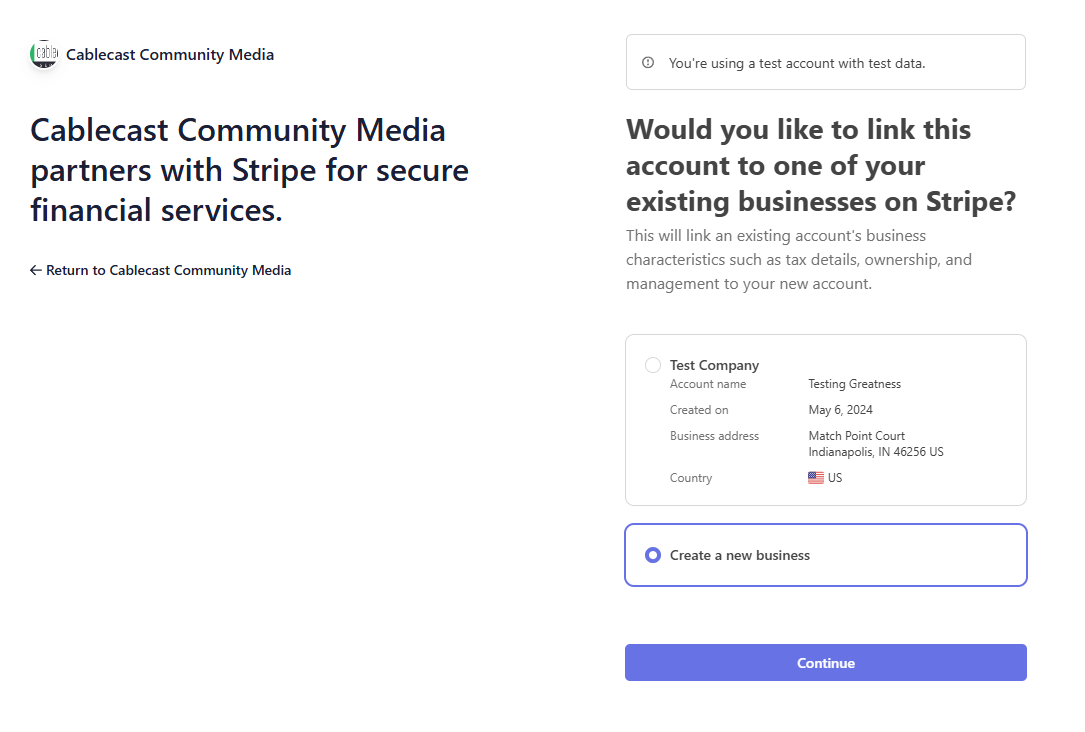1085x732 pixels.
Task: Click the 'Business address' label
Action: pyautogui.click(x=714, y=436)
